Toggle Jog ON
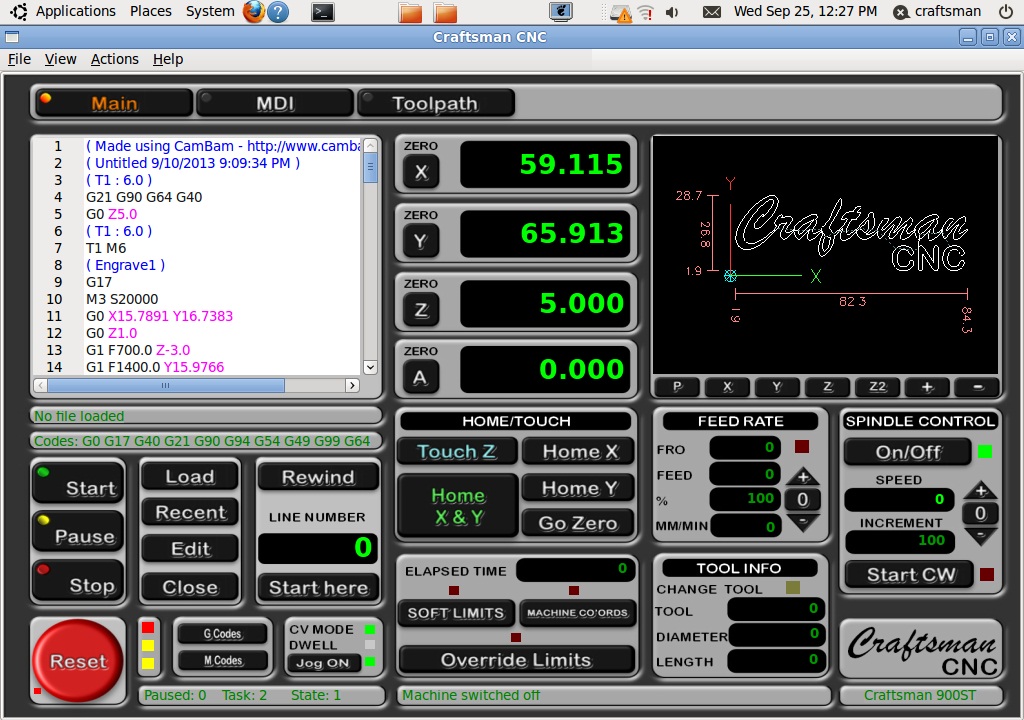 [323, 663]
